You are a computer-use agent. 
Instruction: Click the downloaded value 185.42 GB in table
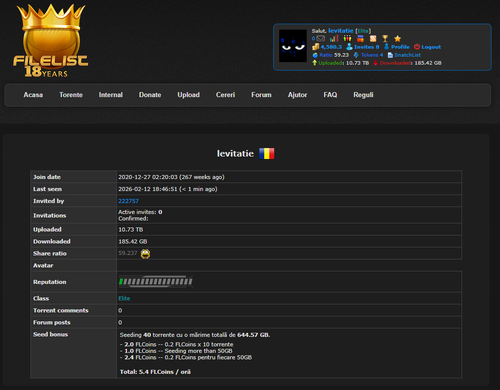tap(133, 242)
